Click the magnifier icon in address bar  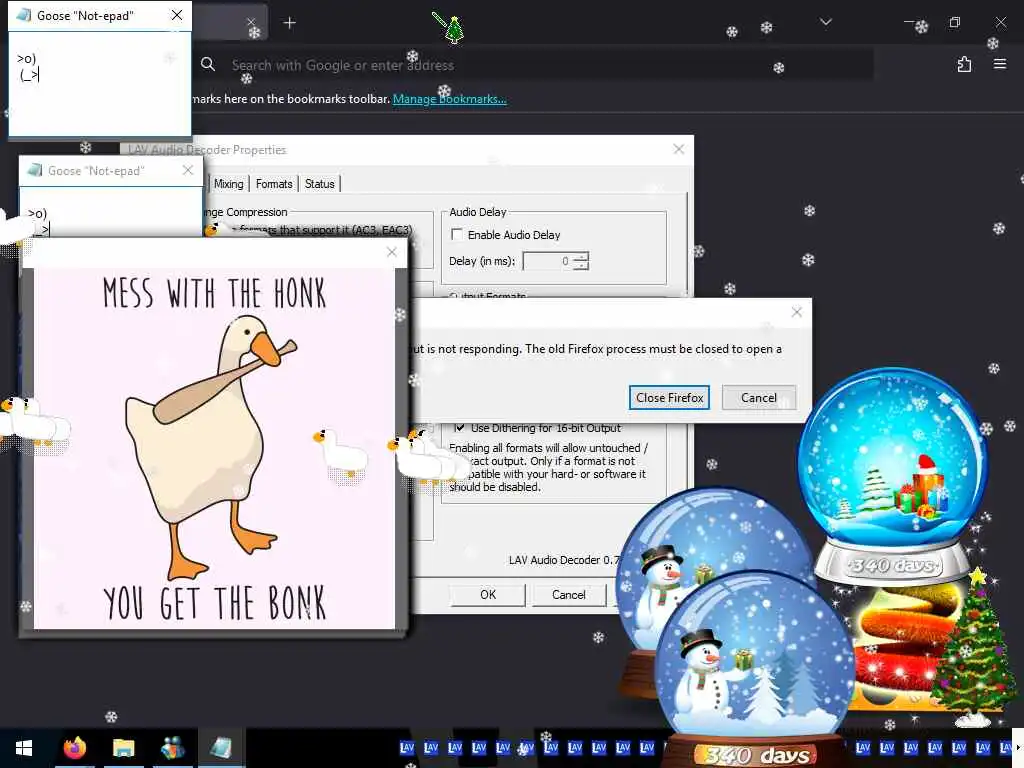point(208,64)
